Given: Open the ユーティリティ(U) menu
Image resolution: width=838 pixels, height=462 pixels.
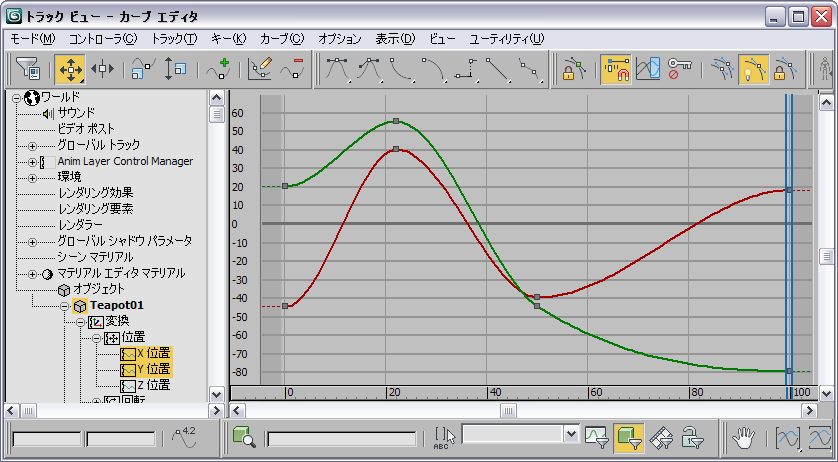Looking at the screenshot, I should (x=507, y=39).
